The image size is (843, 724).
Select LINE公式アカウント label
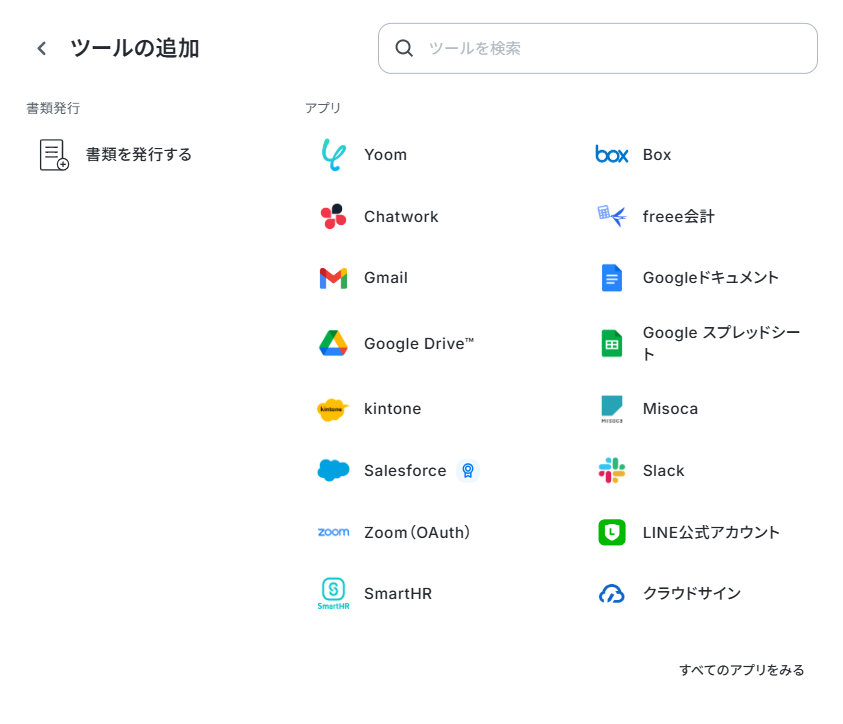[x=711, y=532]
